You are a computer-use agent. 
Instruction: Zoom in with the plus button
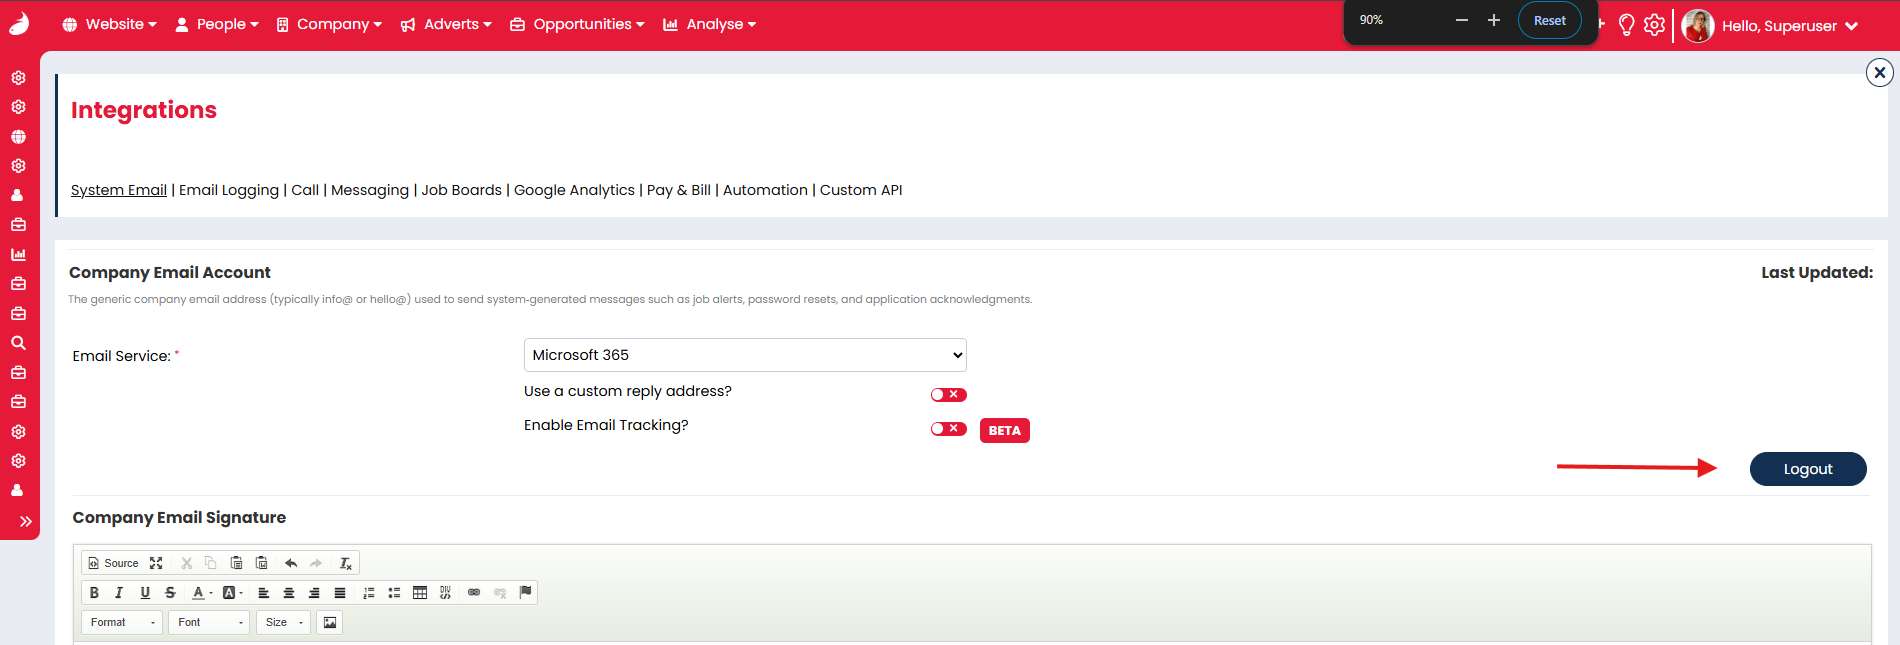pos(1494,20)
